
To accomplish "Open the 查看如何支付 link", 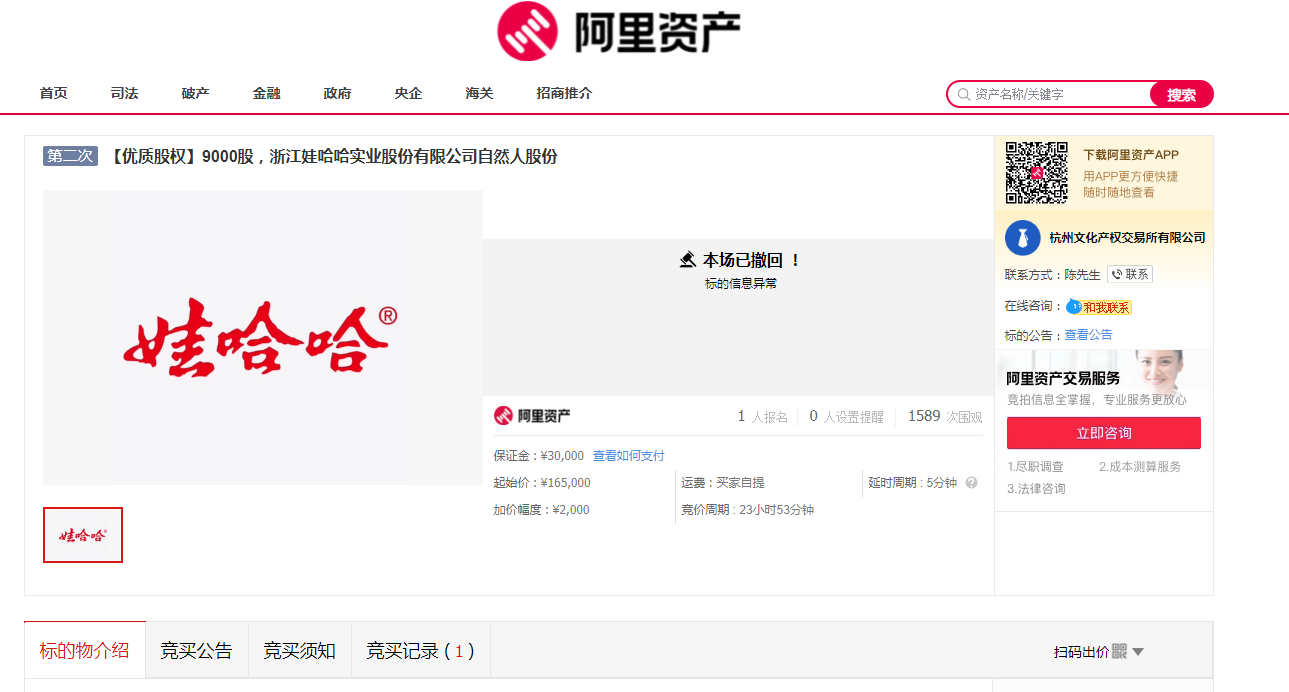I will [628, 456].
